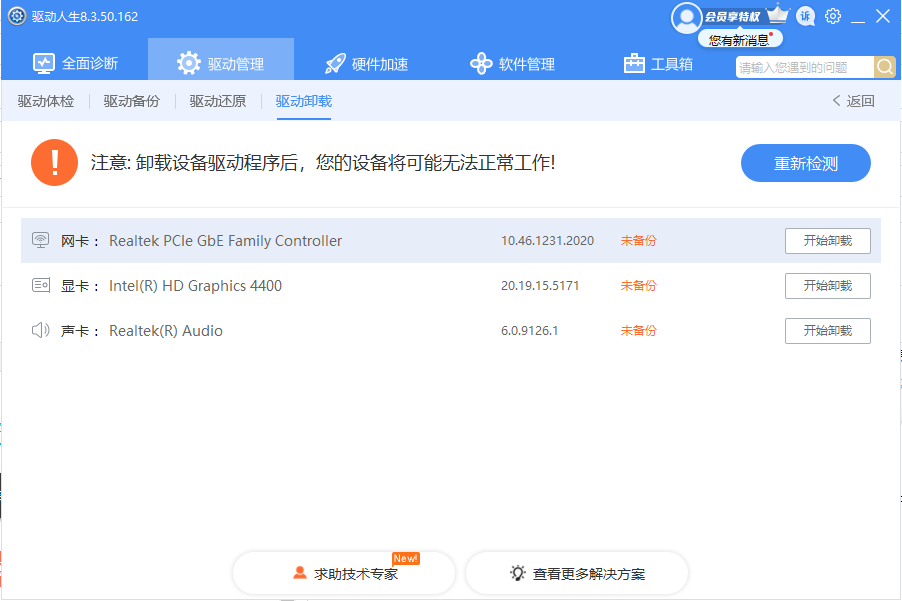Open the complaint feedback bubble icon

[805, 17]
